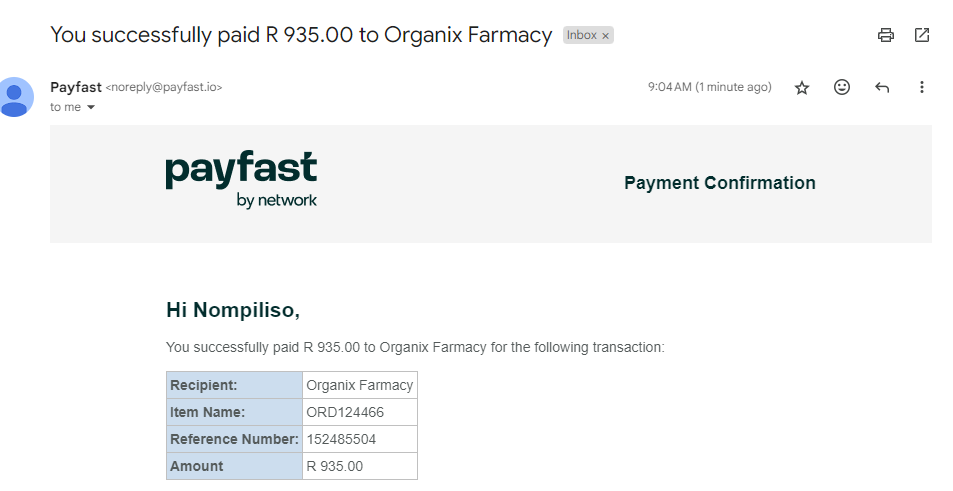Click the Payfast sender name

pos(76,87)
